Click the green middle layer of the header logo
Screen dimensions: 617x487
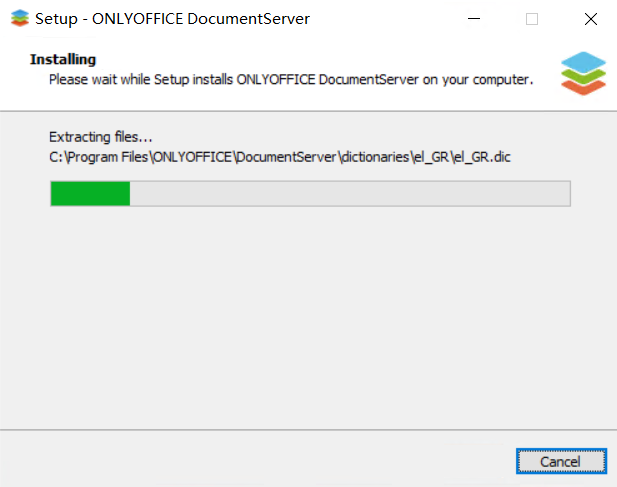pyautogui.click(x=583, y=76)
